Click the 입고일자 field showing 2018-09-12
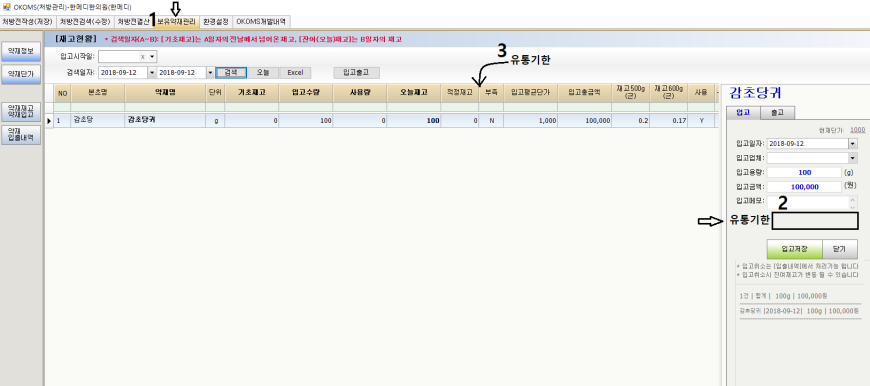This screenshot has width=870, height=386. pos(807,143)
